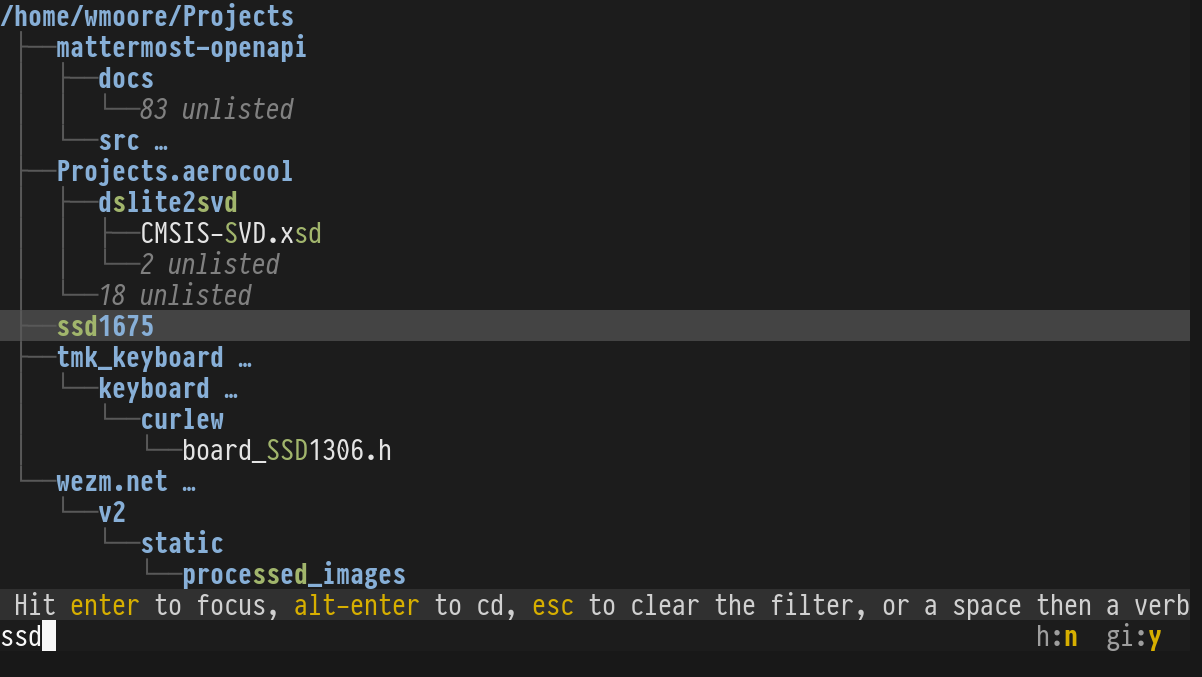Toggle the hidden files h:n flag
The height and width of the screenshot is (677, 1202).
pos(1057,637)
